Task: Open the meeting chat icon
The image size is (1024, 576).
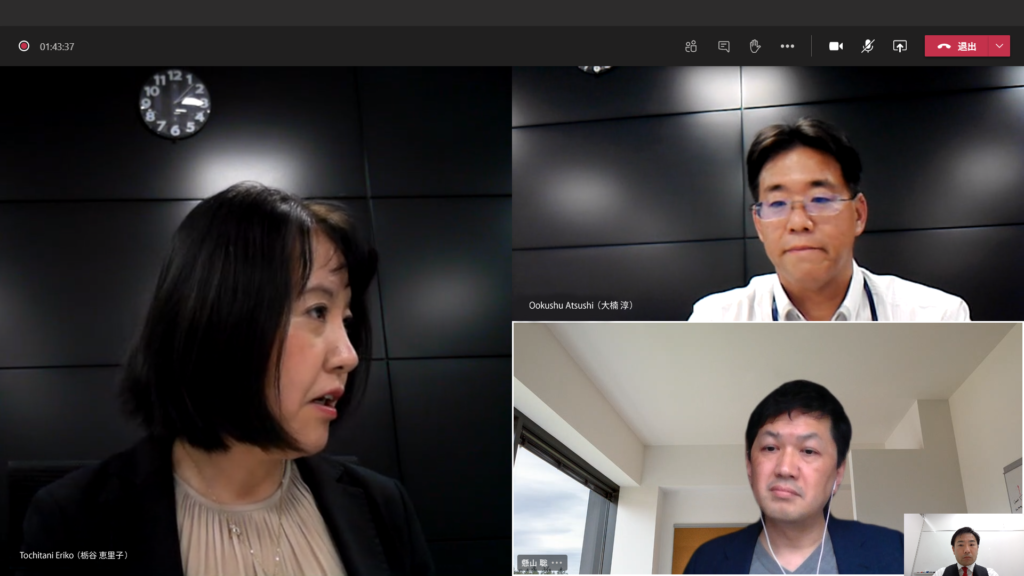Action: click(724, 46)
